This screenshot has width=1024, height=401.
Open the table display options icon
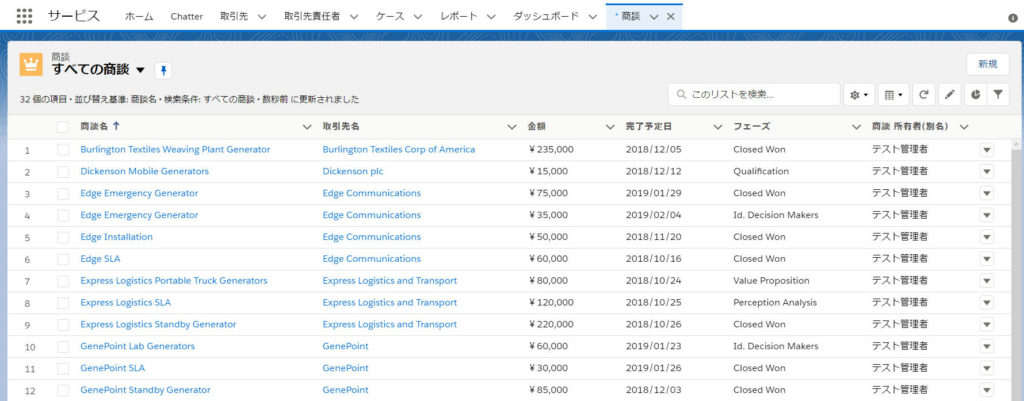(892, 94)
